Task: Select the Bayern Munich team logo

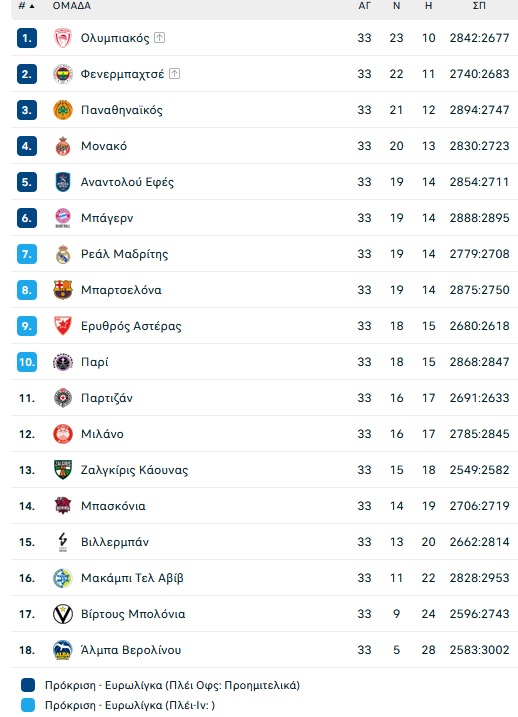Action: click(x=63, y=218)
